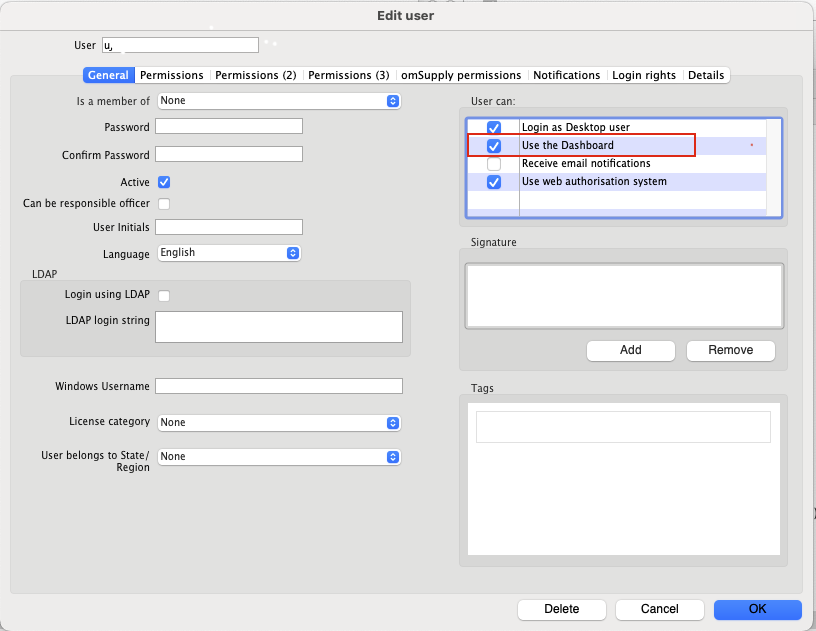The height and width of the screenshot is (631, 816).
Task: Toggle the Active checkbox
Action: point(164,183)
